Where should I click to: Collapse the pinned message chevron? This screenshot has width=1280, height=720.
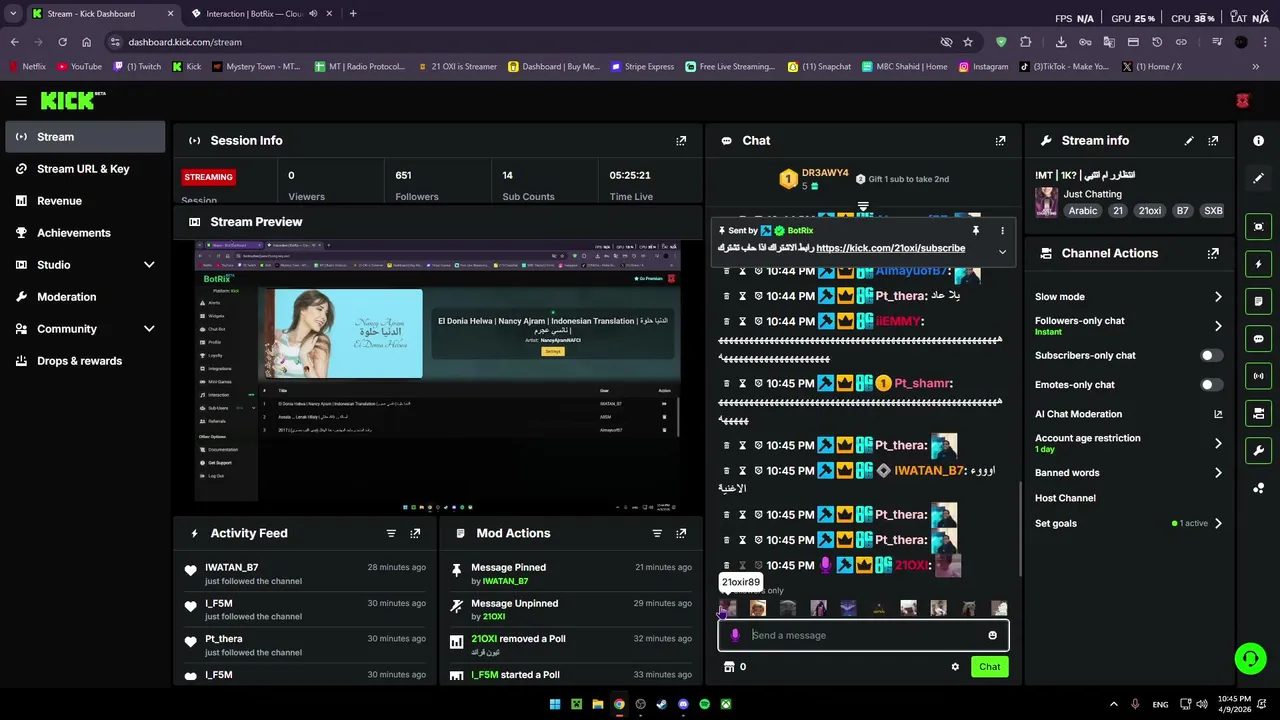[1002, 251]
